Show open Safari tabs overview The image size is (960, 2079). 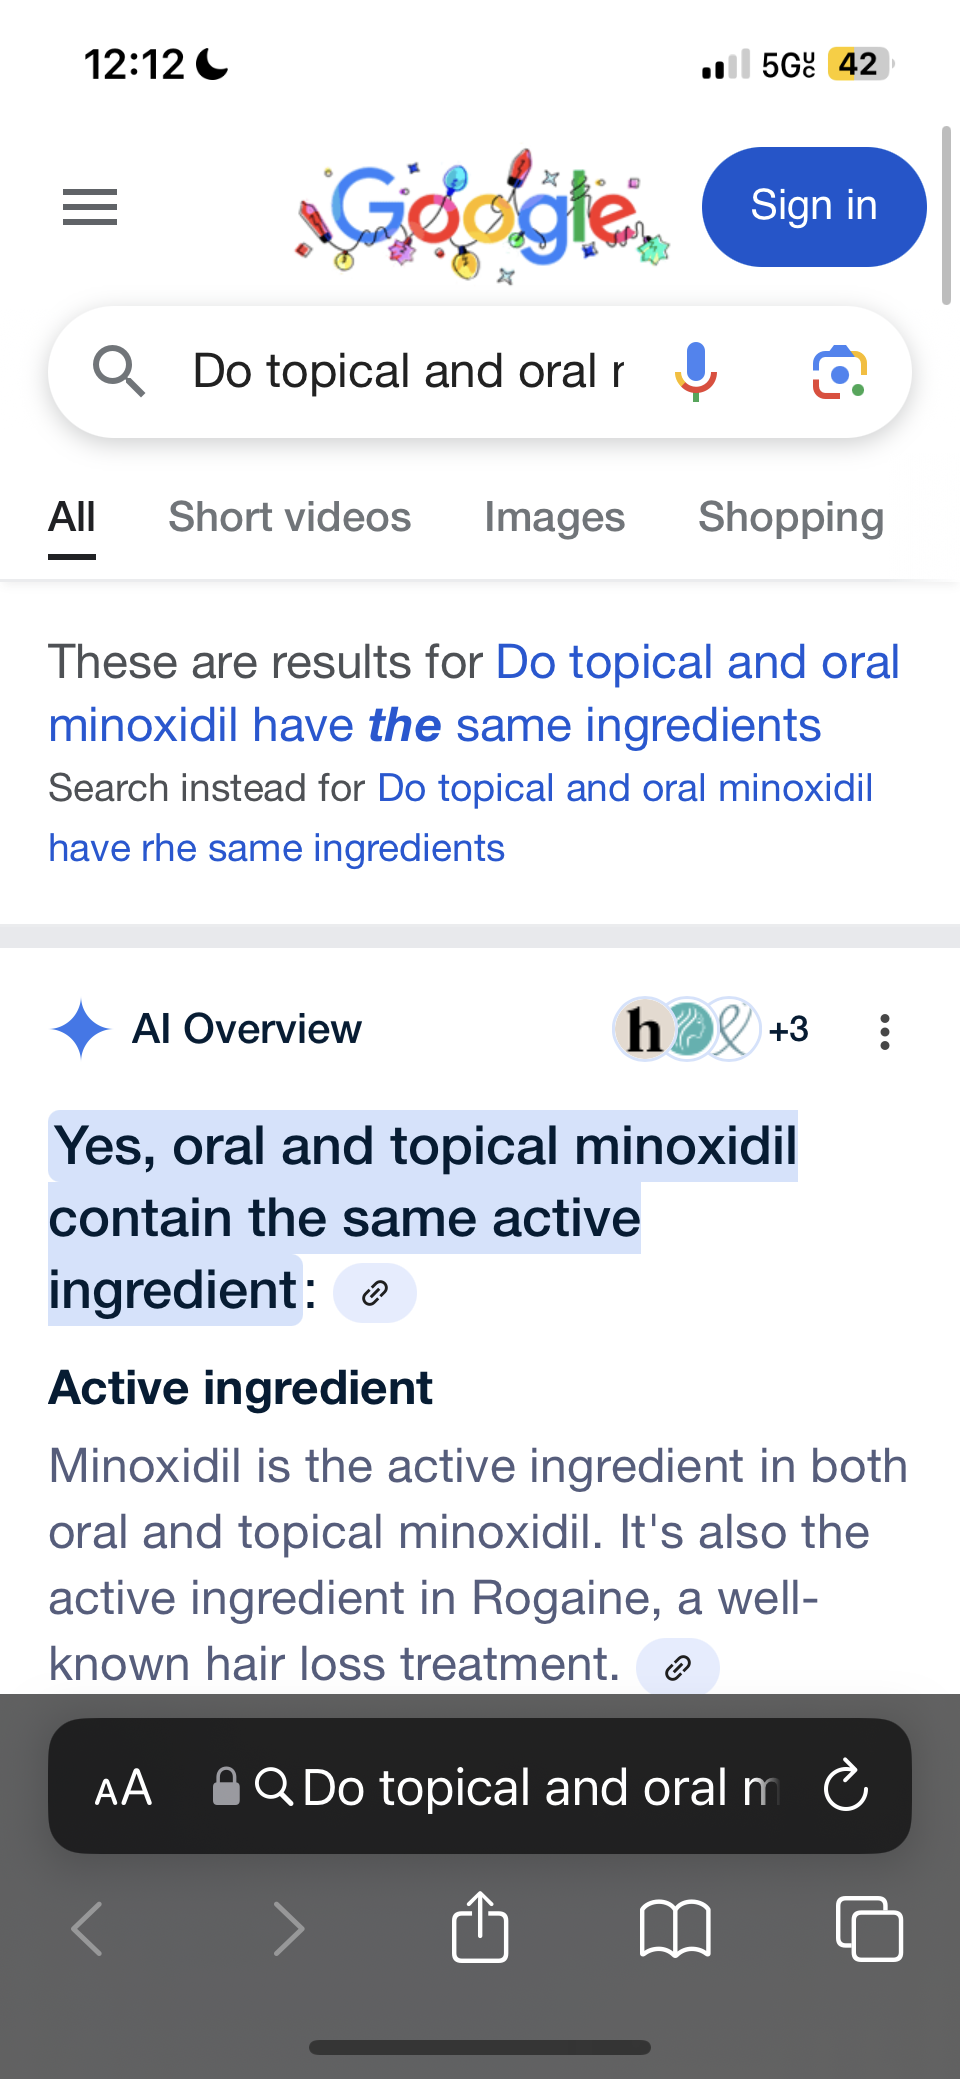868,1927
